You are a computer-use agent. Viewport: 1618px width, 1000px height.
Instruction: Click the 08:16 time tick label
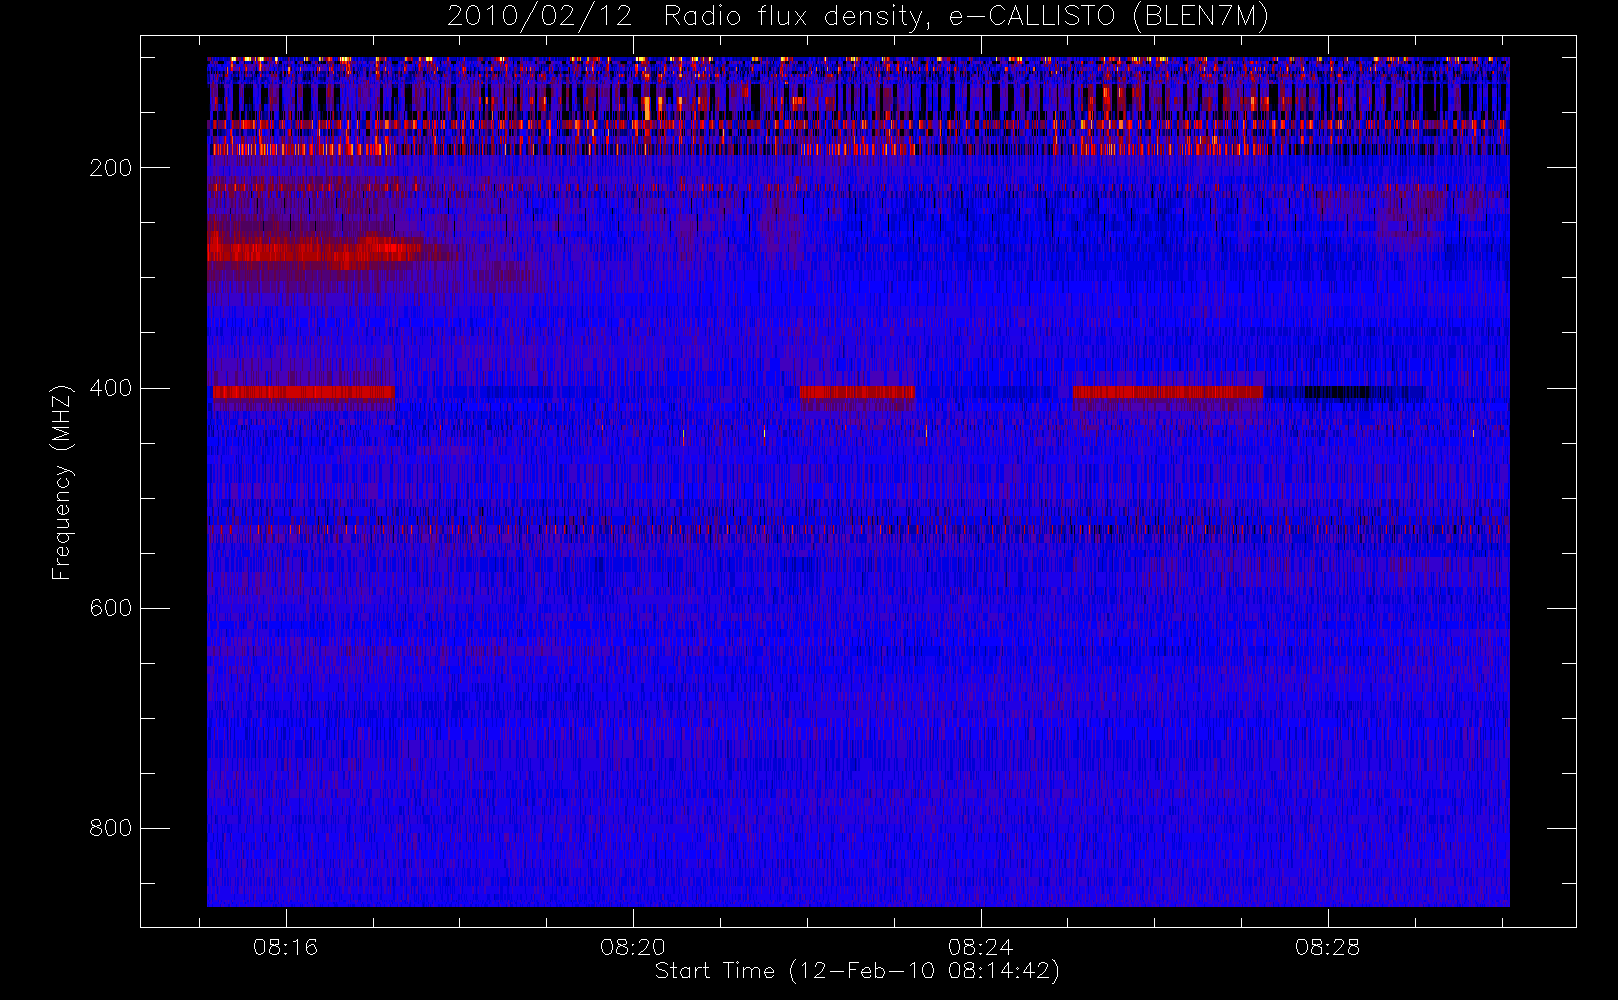click(285, 947)
